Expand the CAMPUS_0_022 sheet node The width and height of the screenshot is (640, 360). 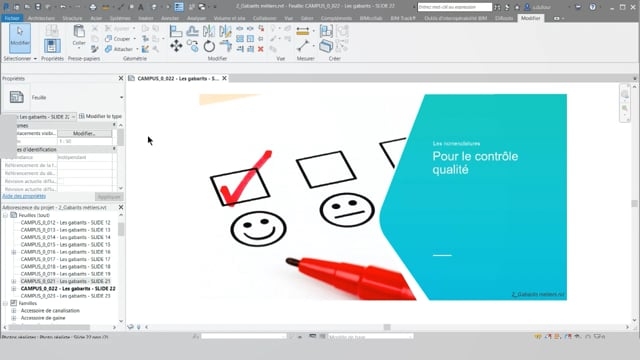coord(13,289)
